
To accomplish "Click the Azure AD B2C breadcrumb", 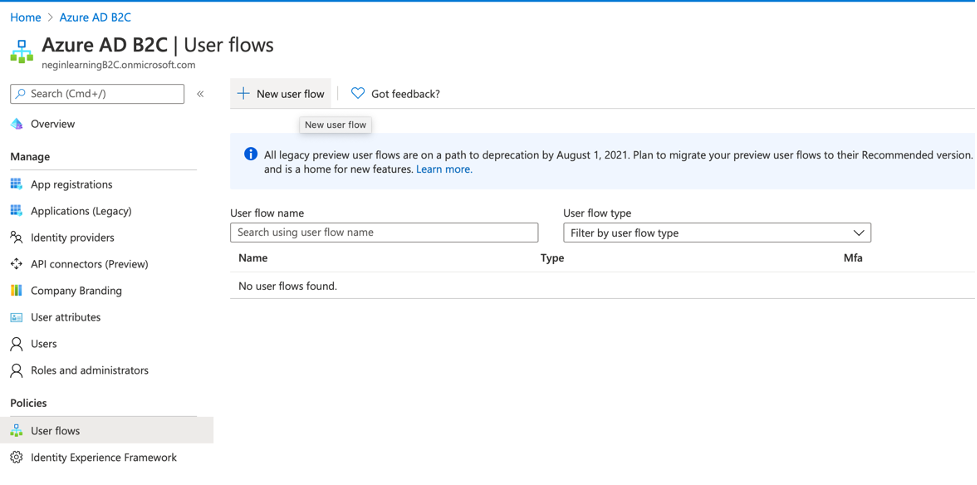I will (97, 17).
